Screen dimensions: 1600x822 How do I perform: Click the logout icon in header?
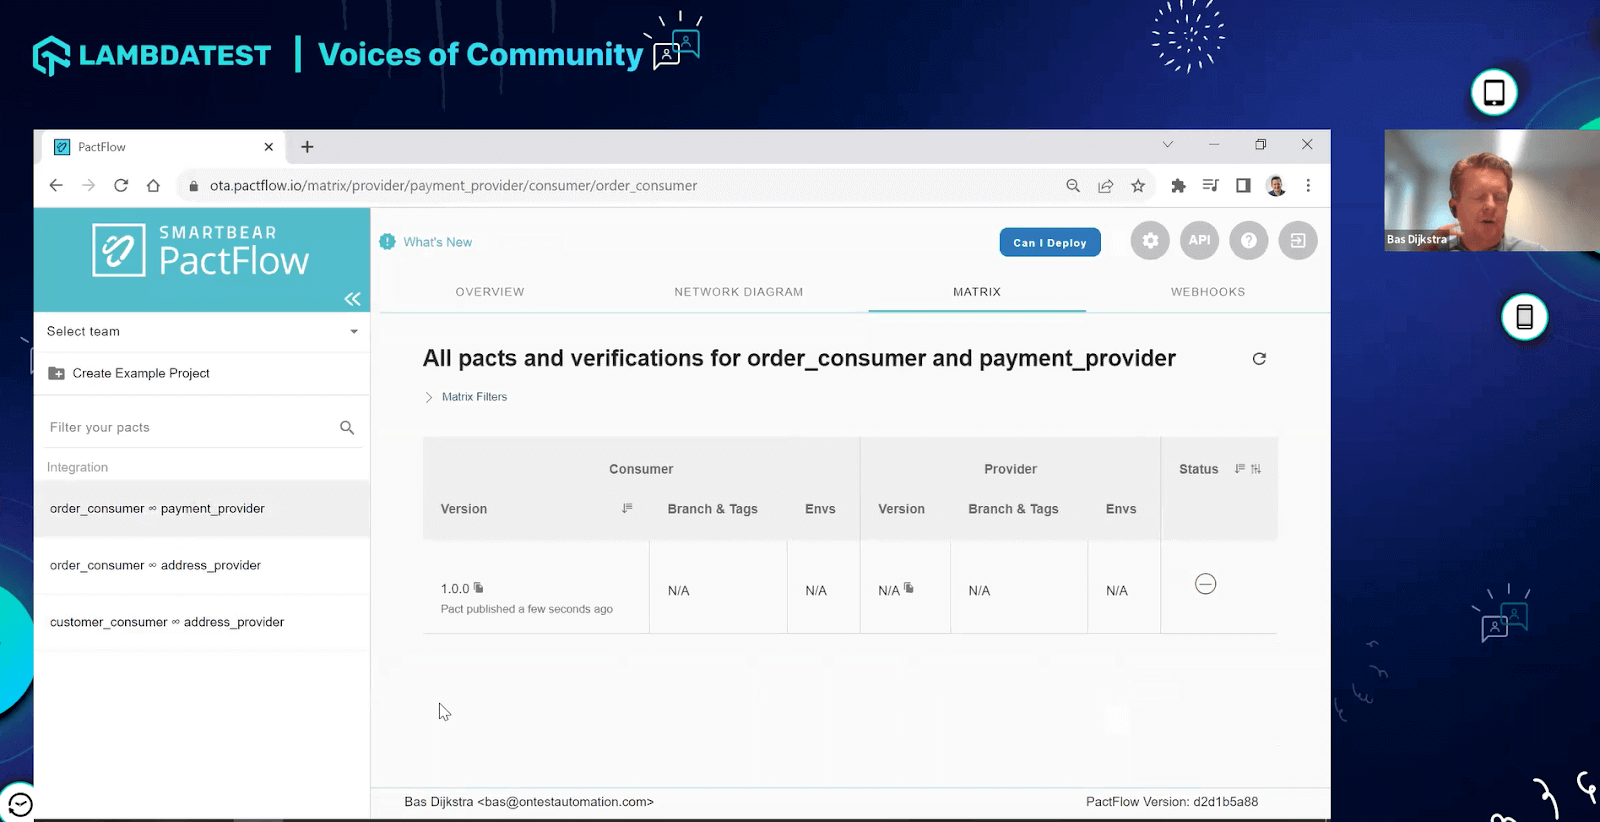pos(1297,241)
